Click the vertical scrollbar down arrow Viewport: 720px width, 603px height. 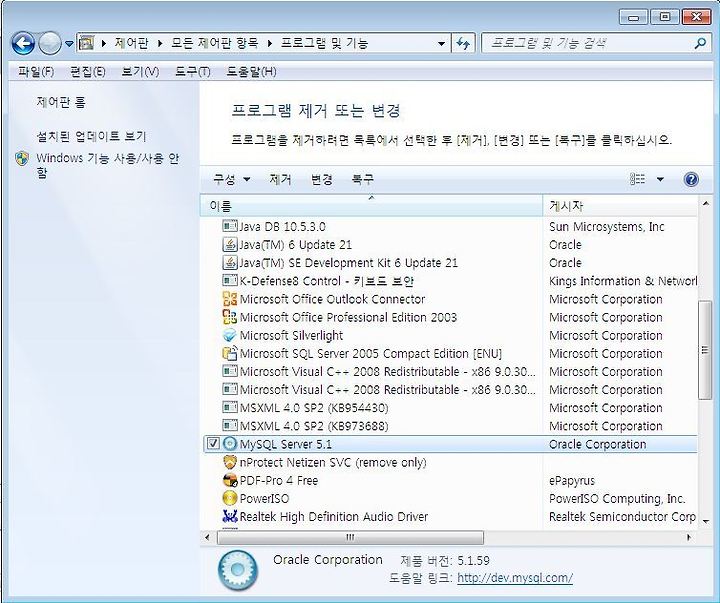click(705, 521)
